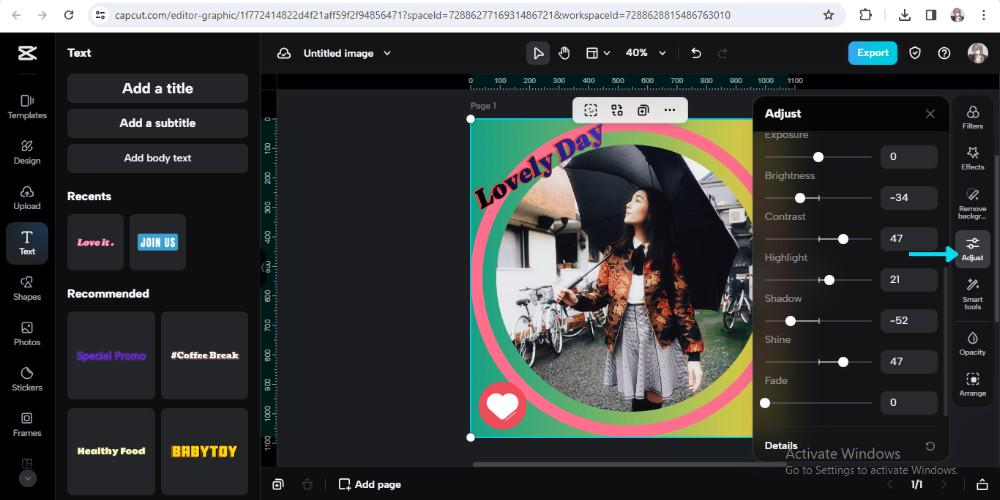1000x500 pixels.
Task: Click the shield privacy icon
Action: [915, 54]
